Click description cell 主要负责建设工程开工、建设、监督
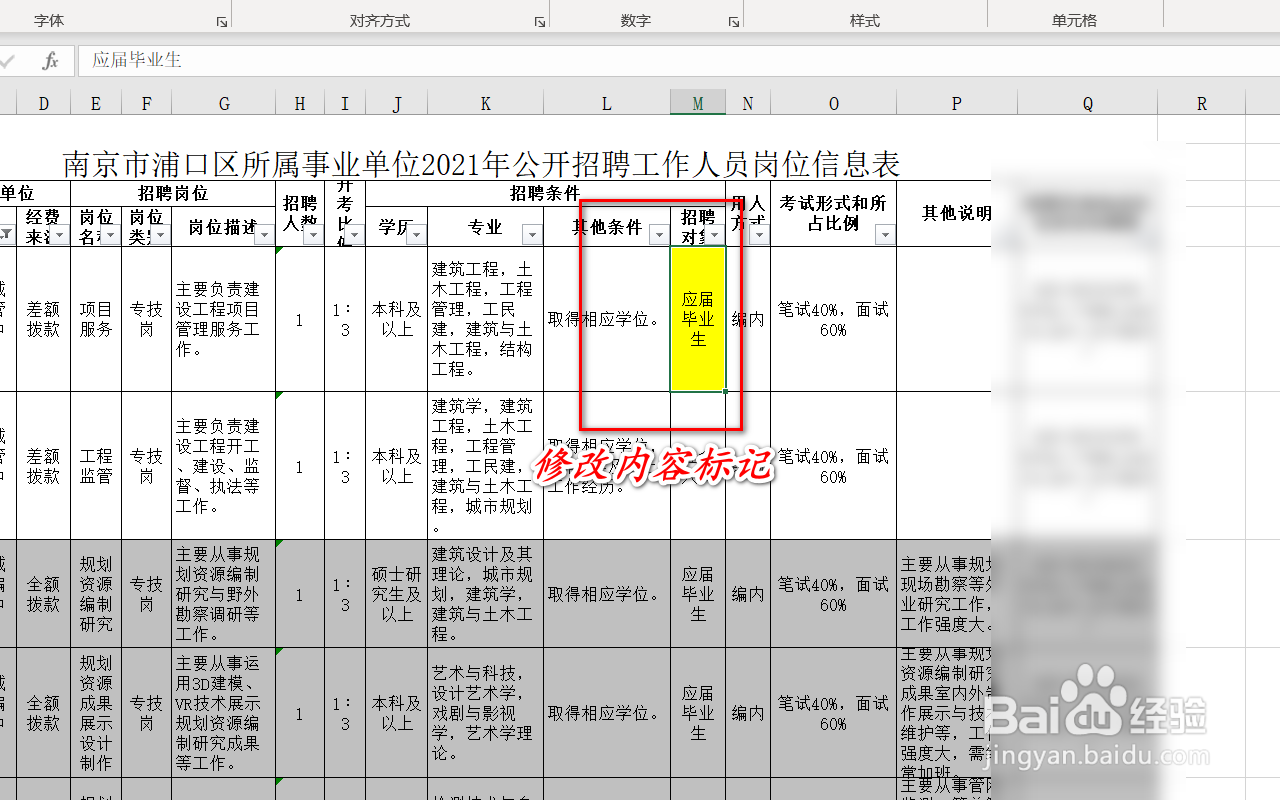The image size is (1280, 800). [x=224, y=466]
